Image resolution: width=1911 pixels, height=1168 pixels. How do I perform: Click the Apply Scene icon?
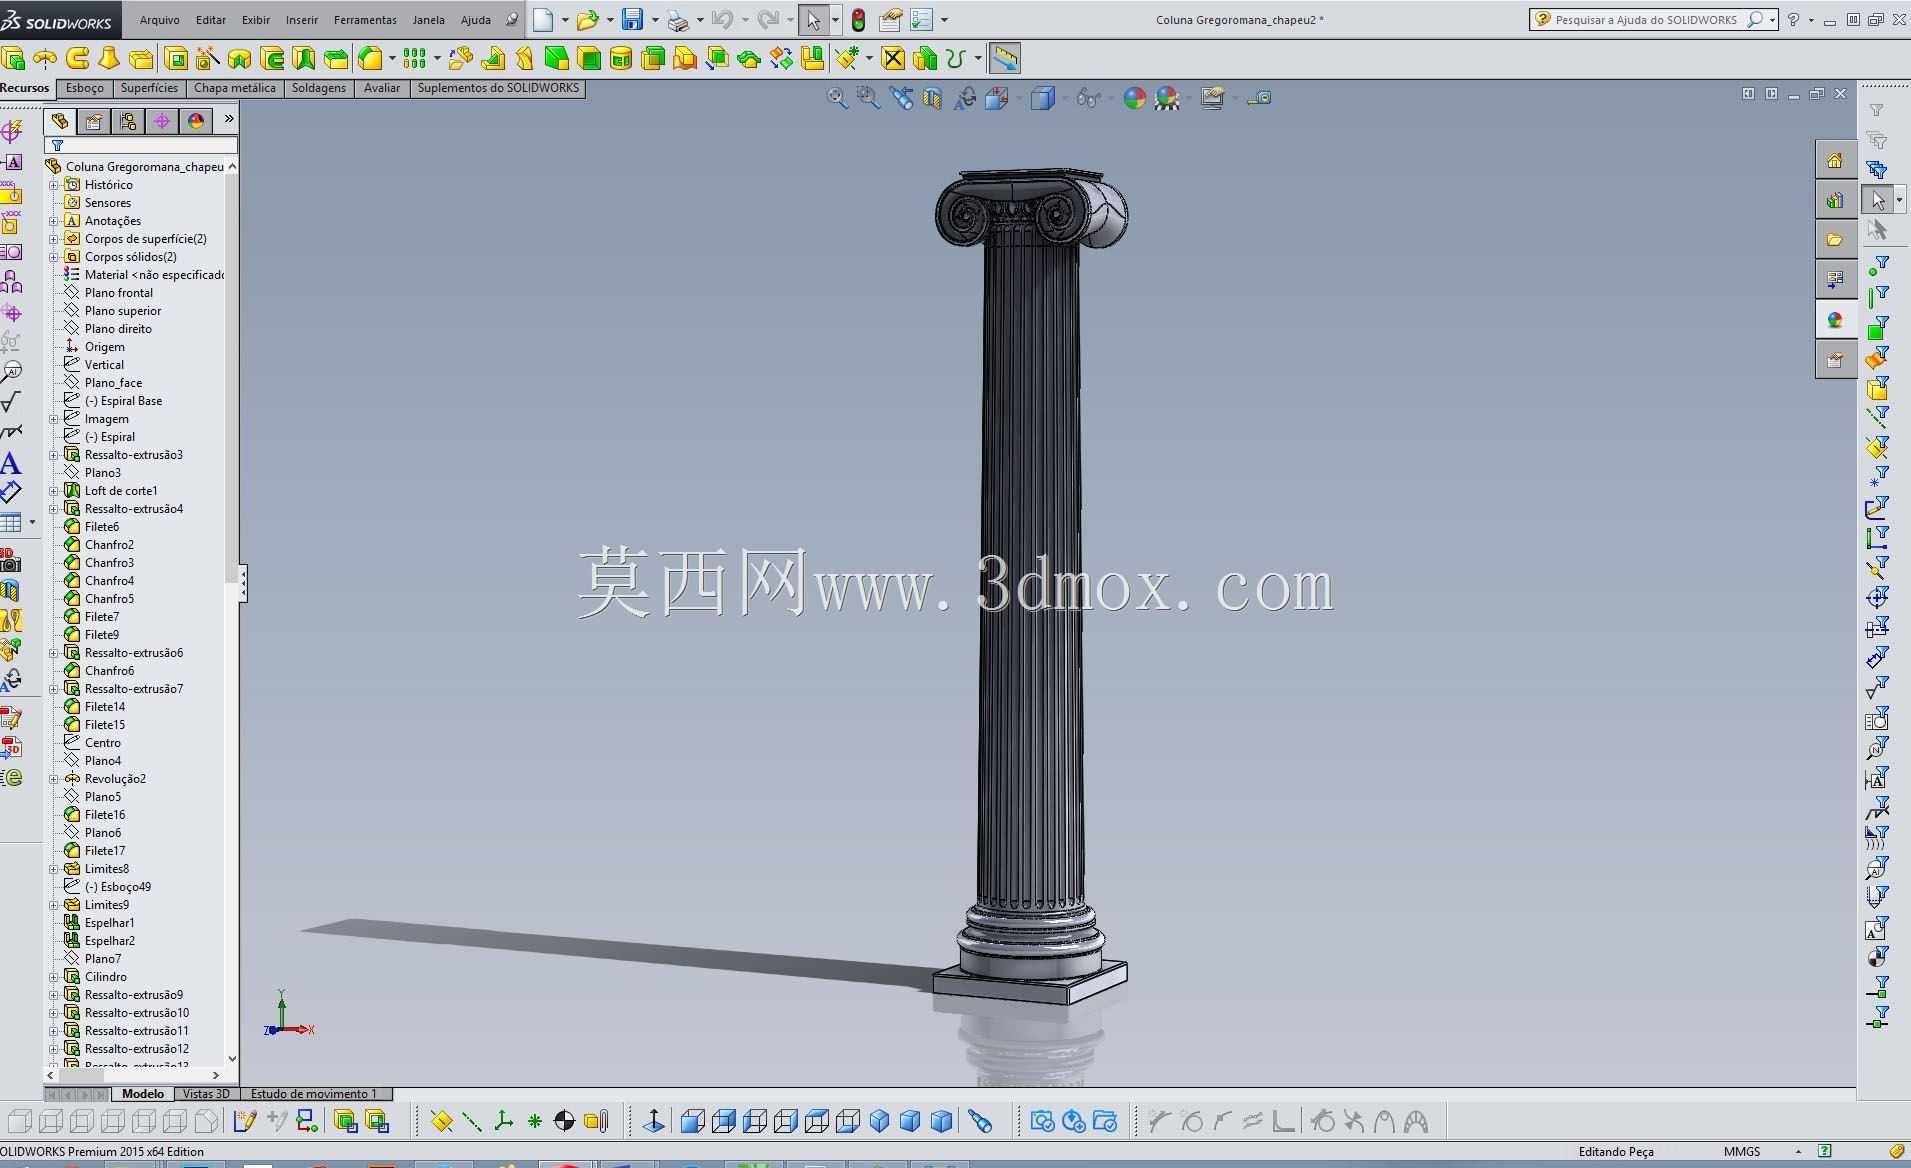pos(1166,98)
